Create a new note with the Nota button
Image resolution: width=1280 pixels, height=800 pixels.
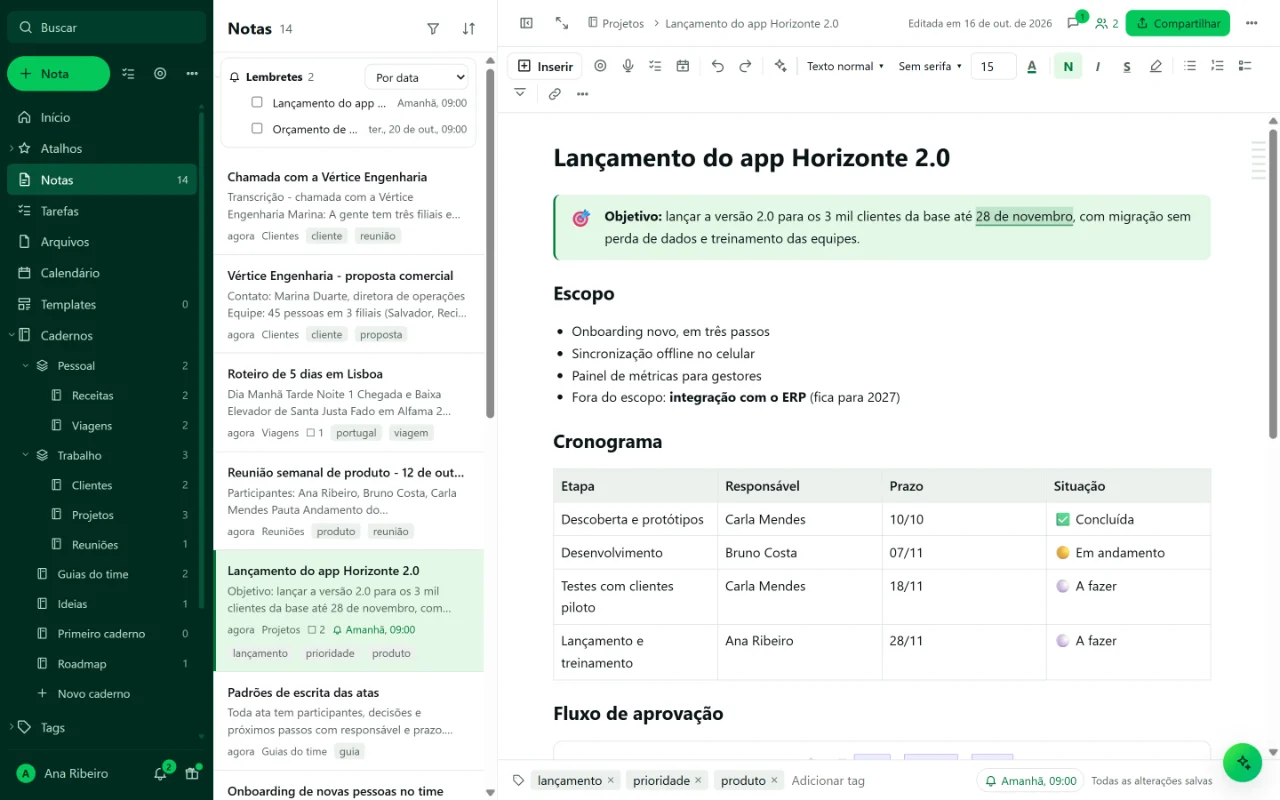coord(58,73)
